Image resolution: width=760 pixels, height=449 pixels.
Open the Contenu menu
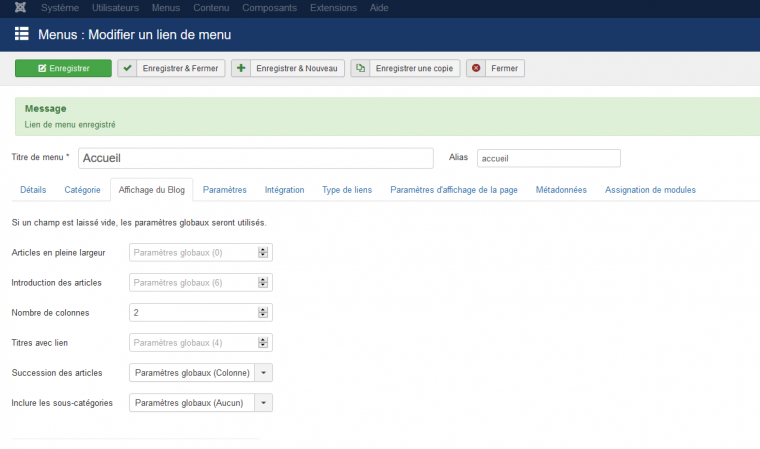tap(211, 8)
